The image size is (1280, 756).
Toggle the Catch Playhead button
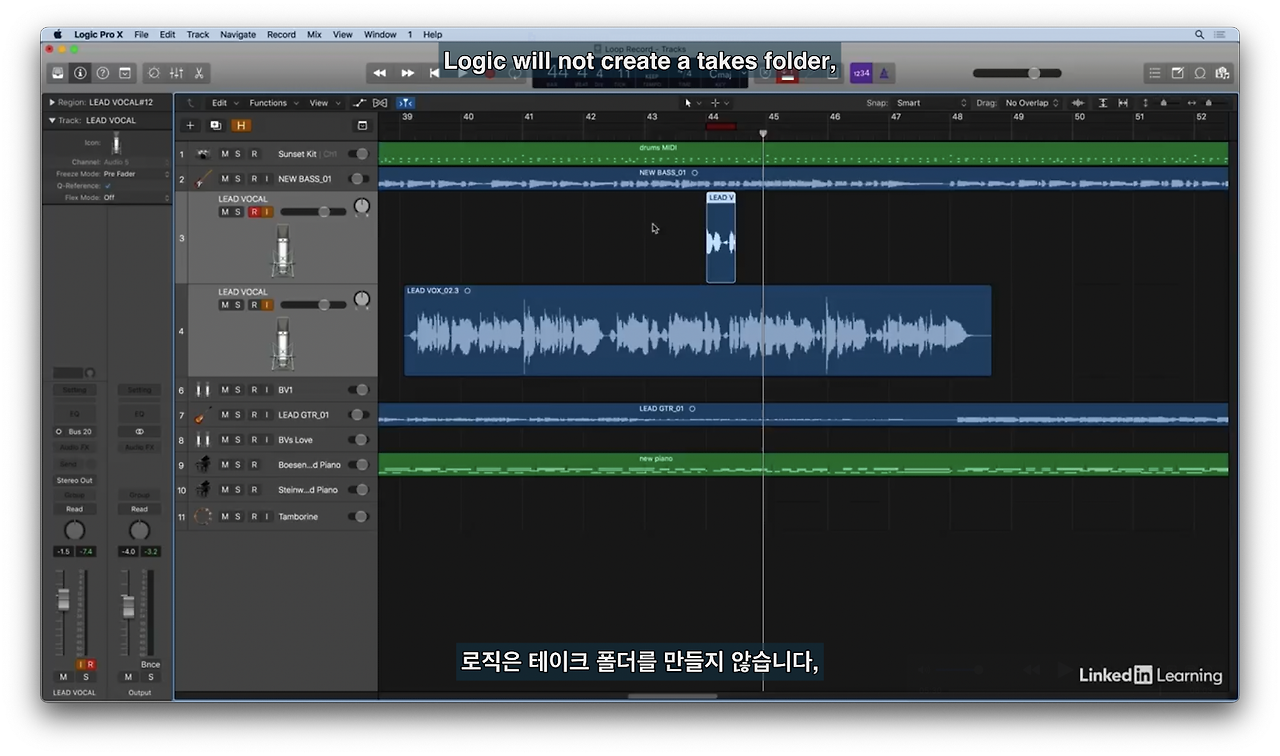click(x=405, y=103)
